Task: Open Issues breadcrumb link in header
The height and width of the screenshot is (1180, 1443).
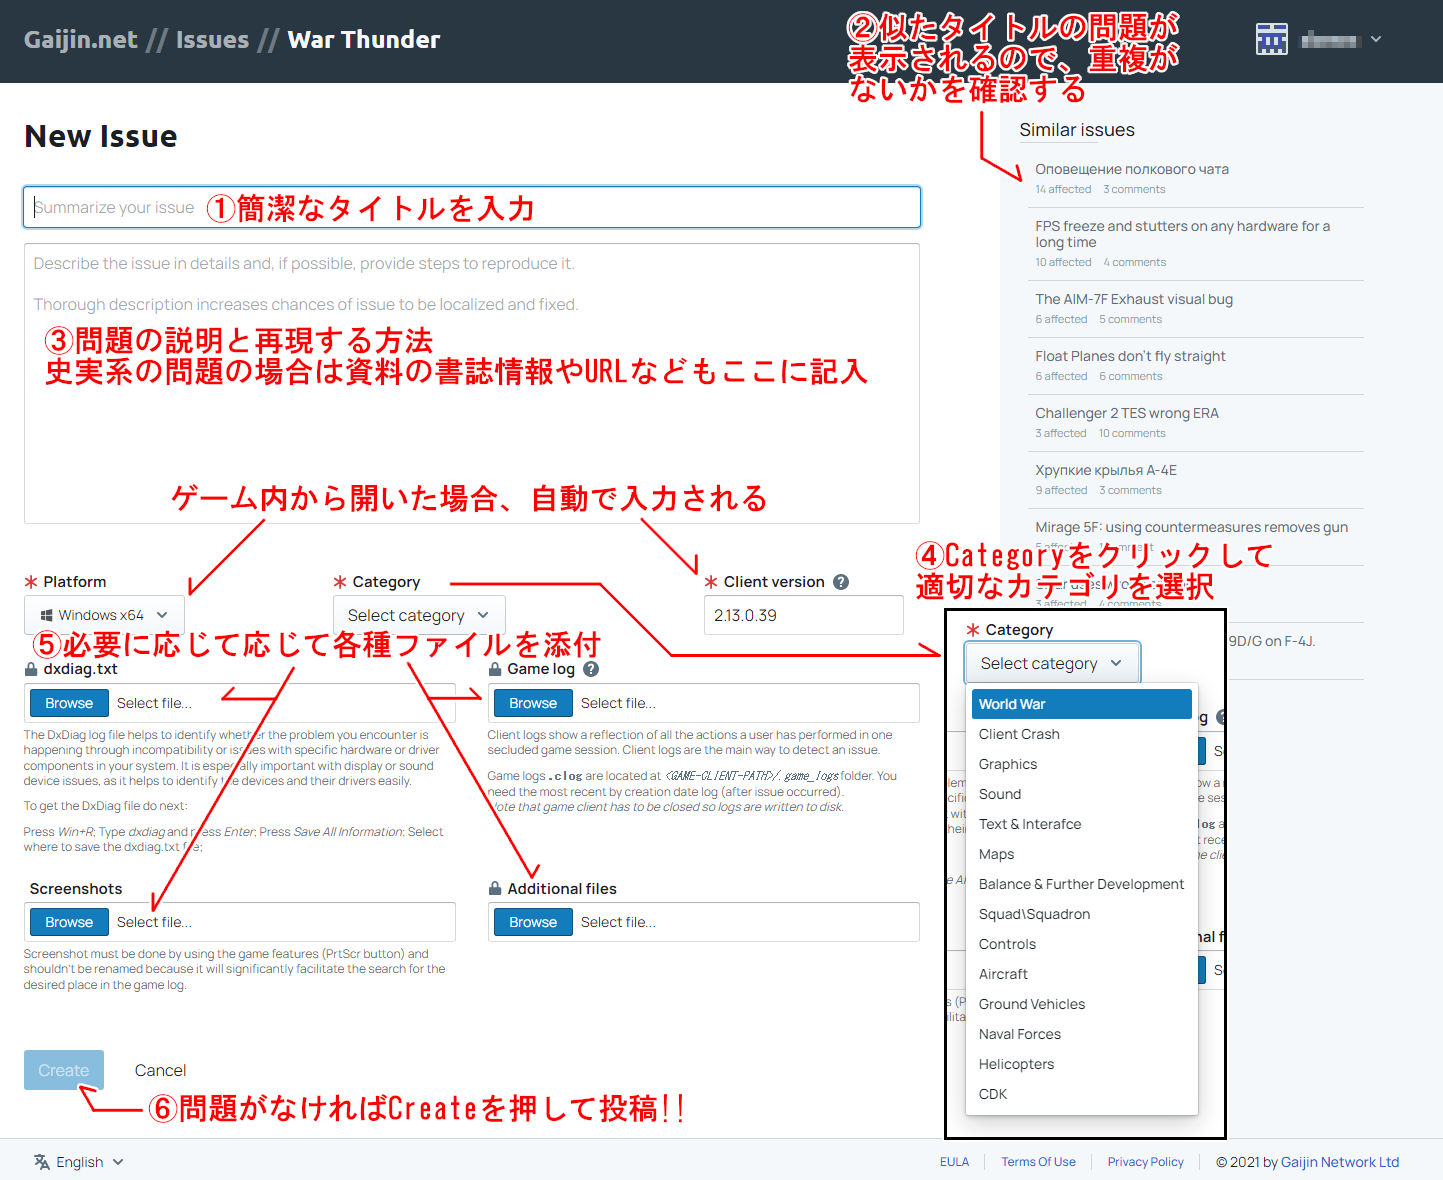Action: click(x=212, y=40)
